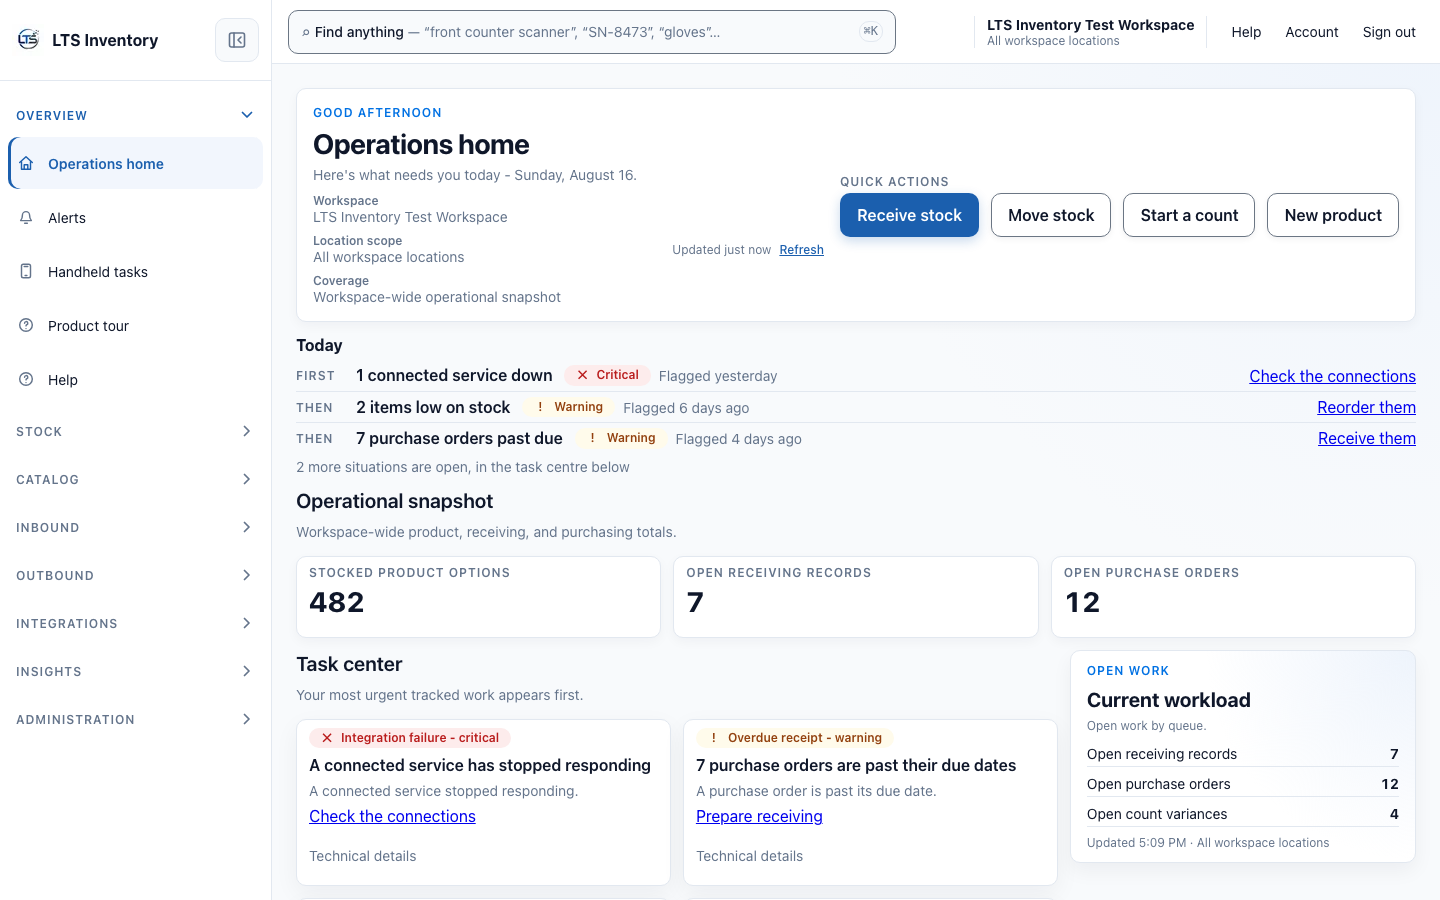
Task: Focus the Find anything search field
Action: pos(592,32)
